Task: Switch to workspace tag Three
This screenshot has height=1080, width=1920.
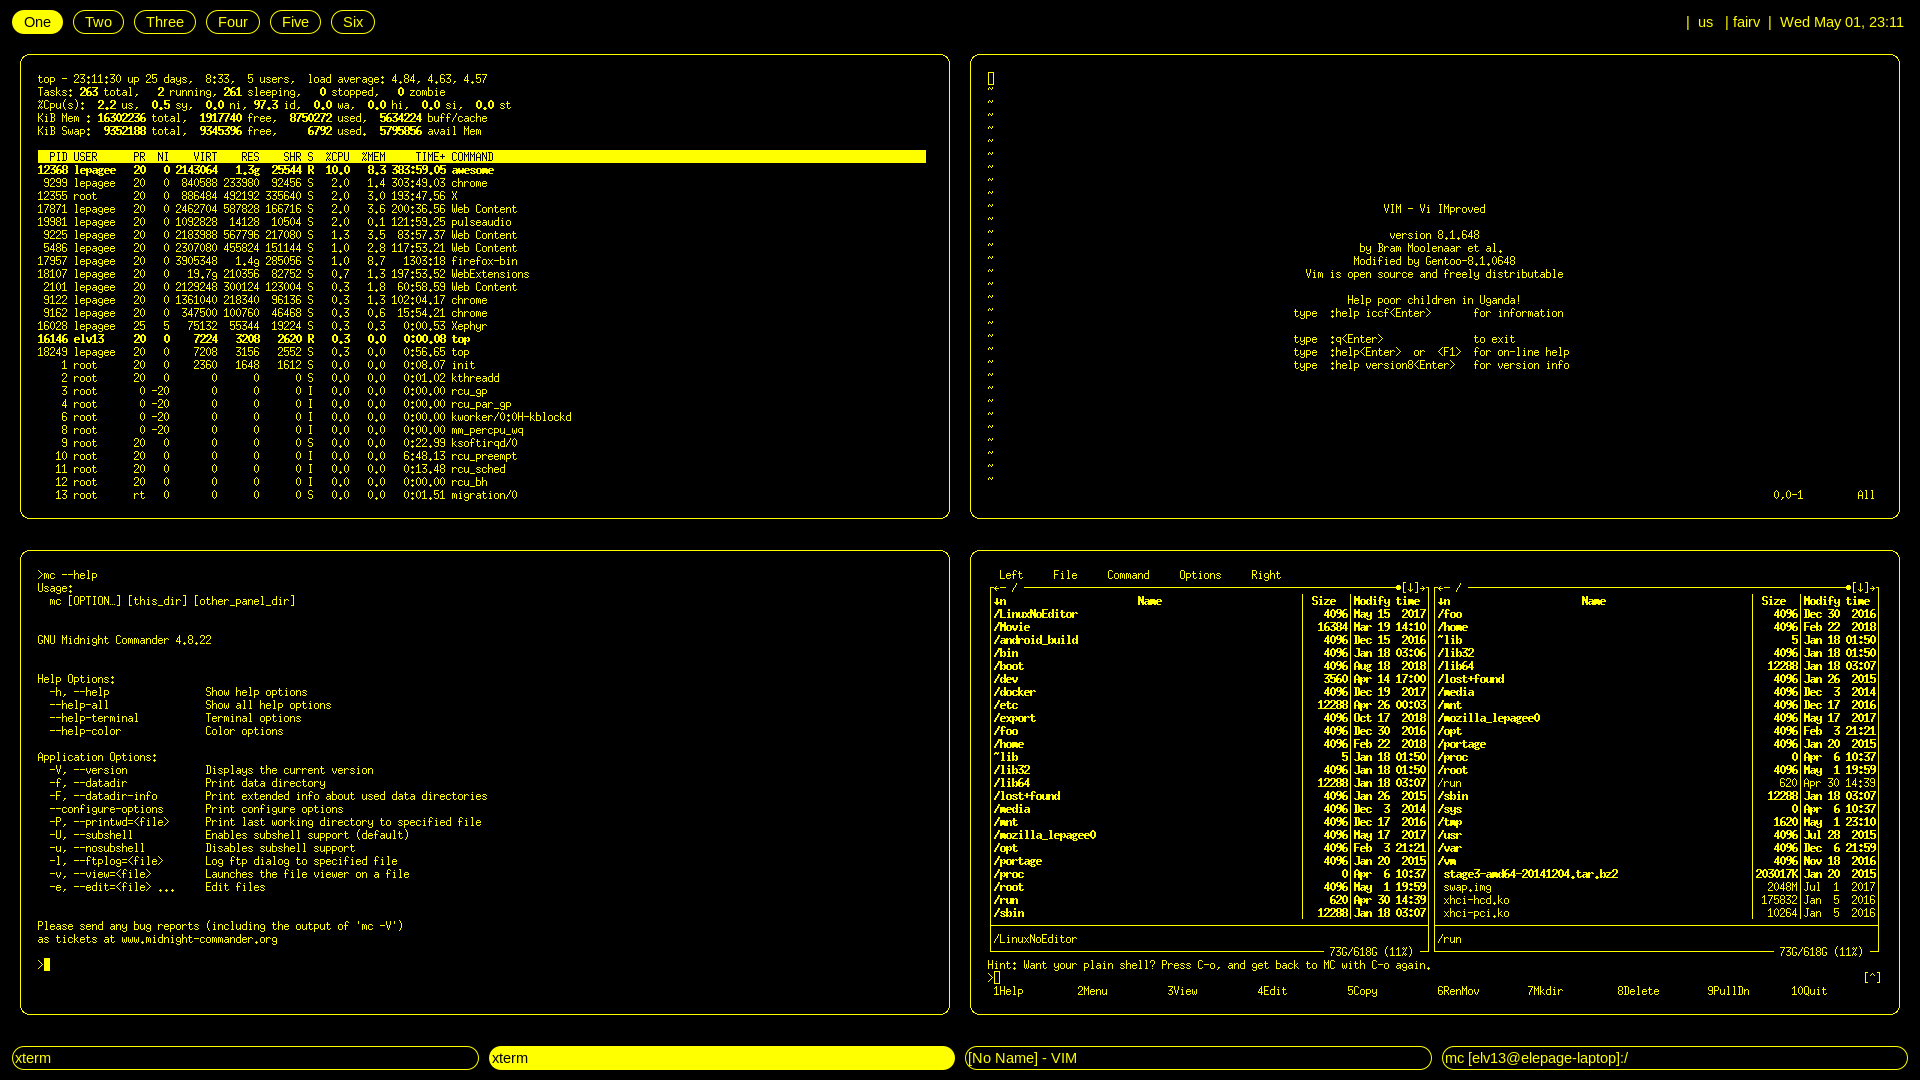Action: [165, 22]
